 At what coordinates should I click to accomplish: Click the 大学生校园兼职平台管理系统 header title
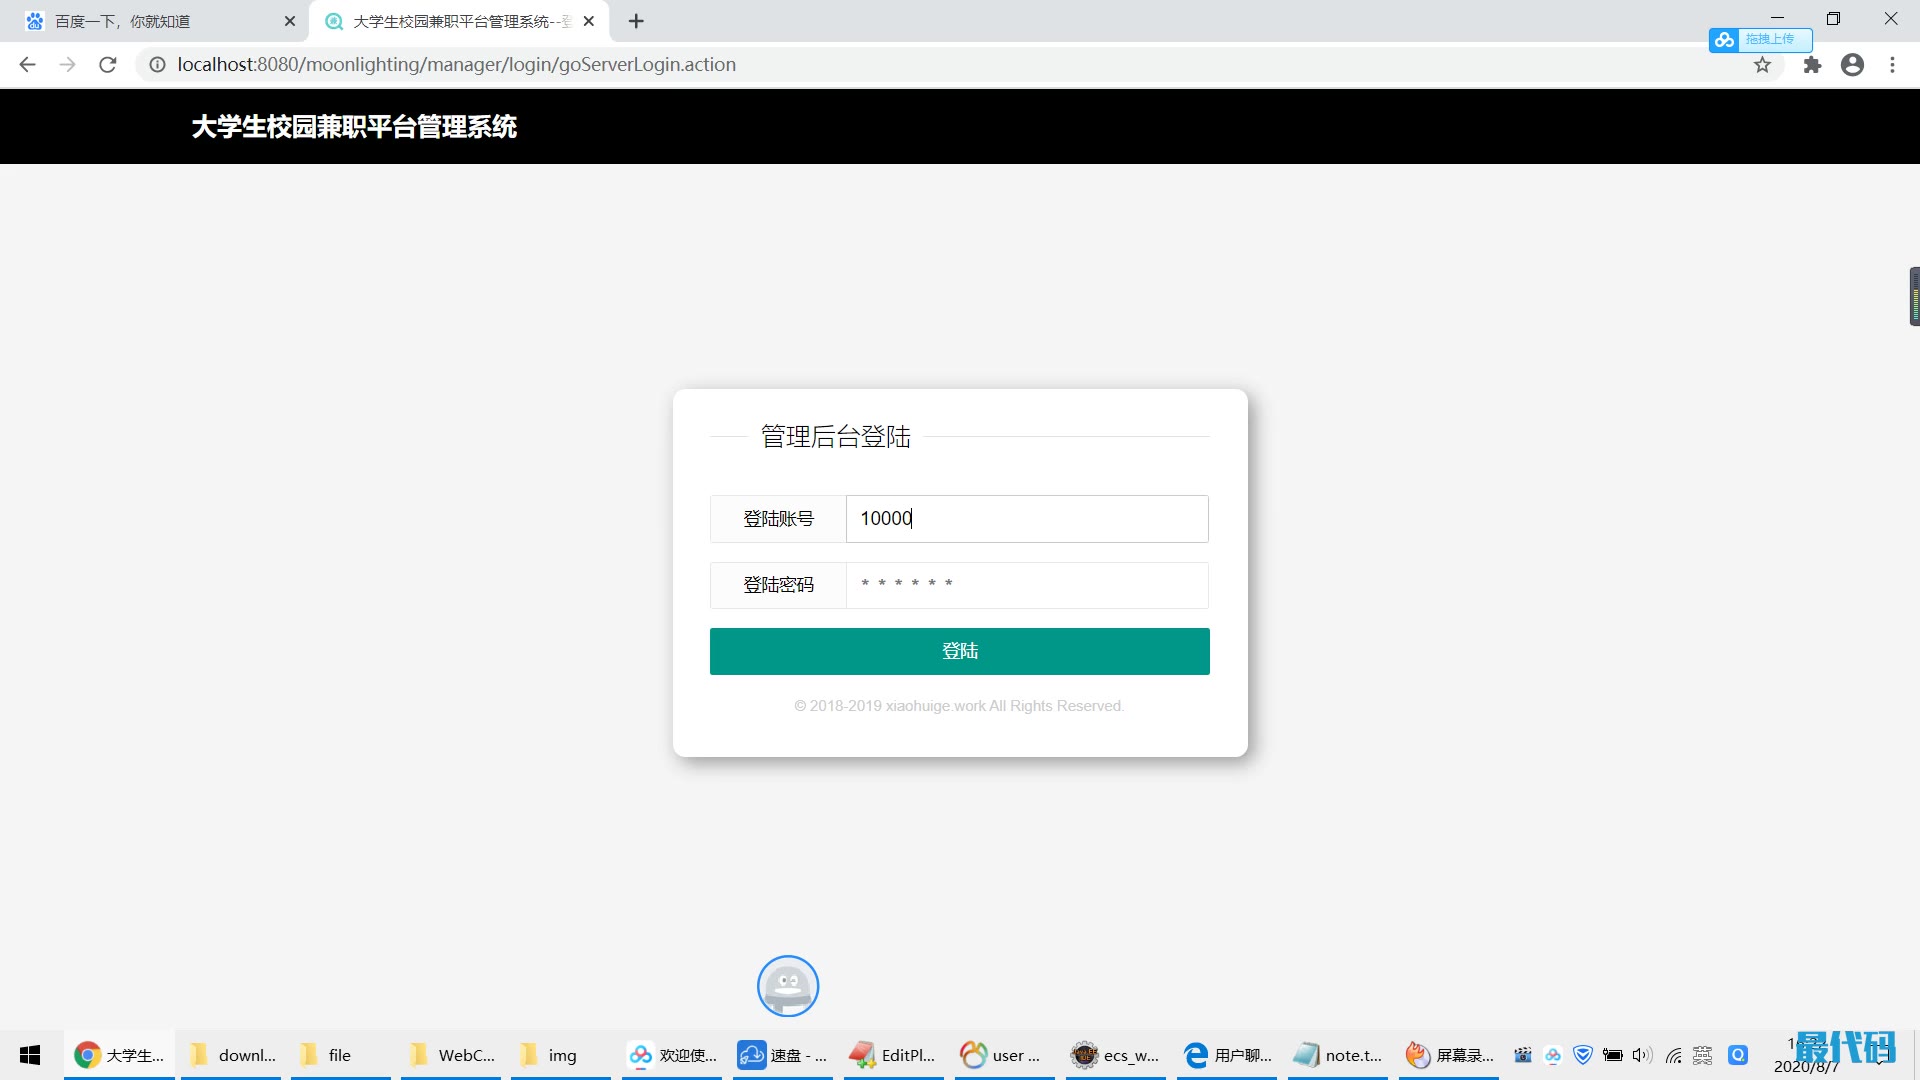tap(354, 127)
